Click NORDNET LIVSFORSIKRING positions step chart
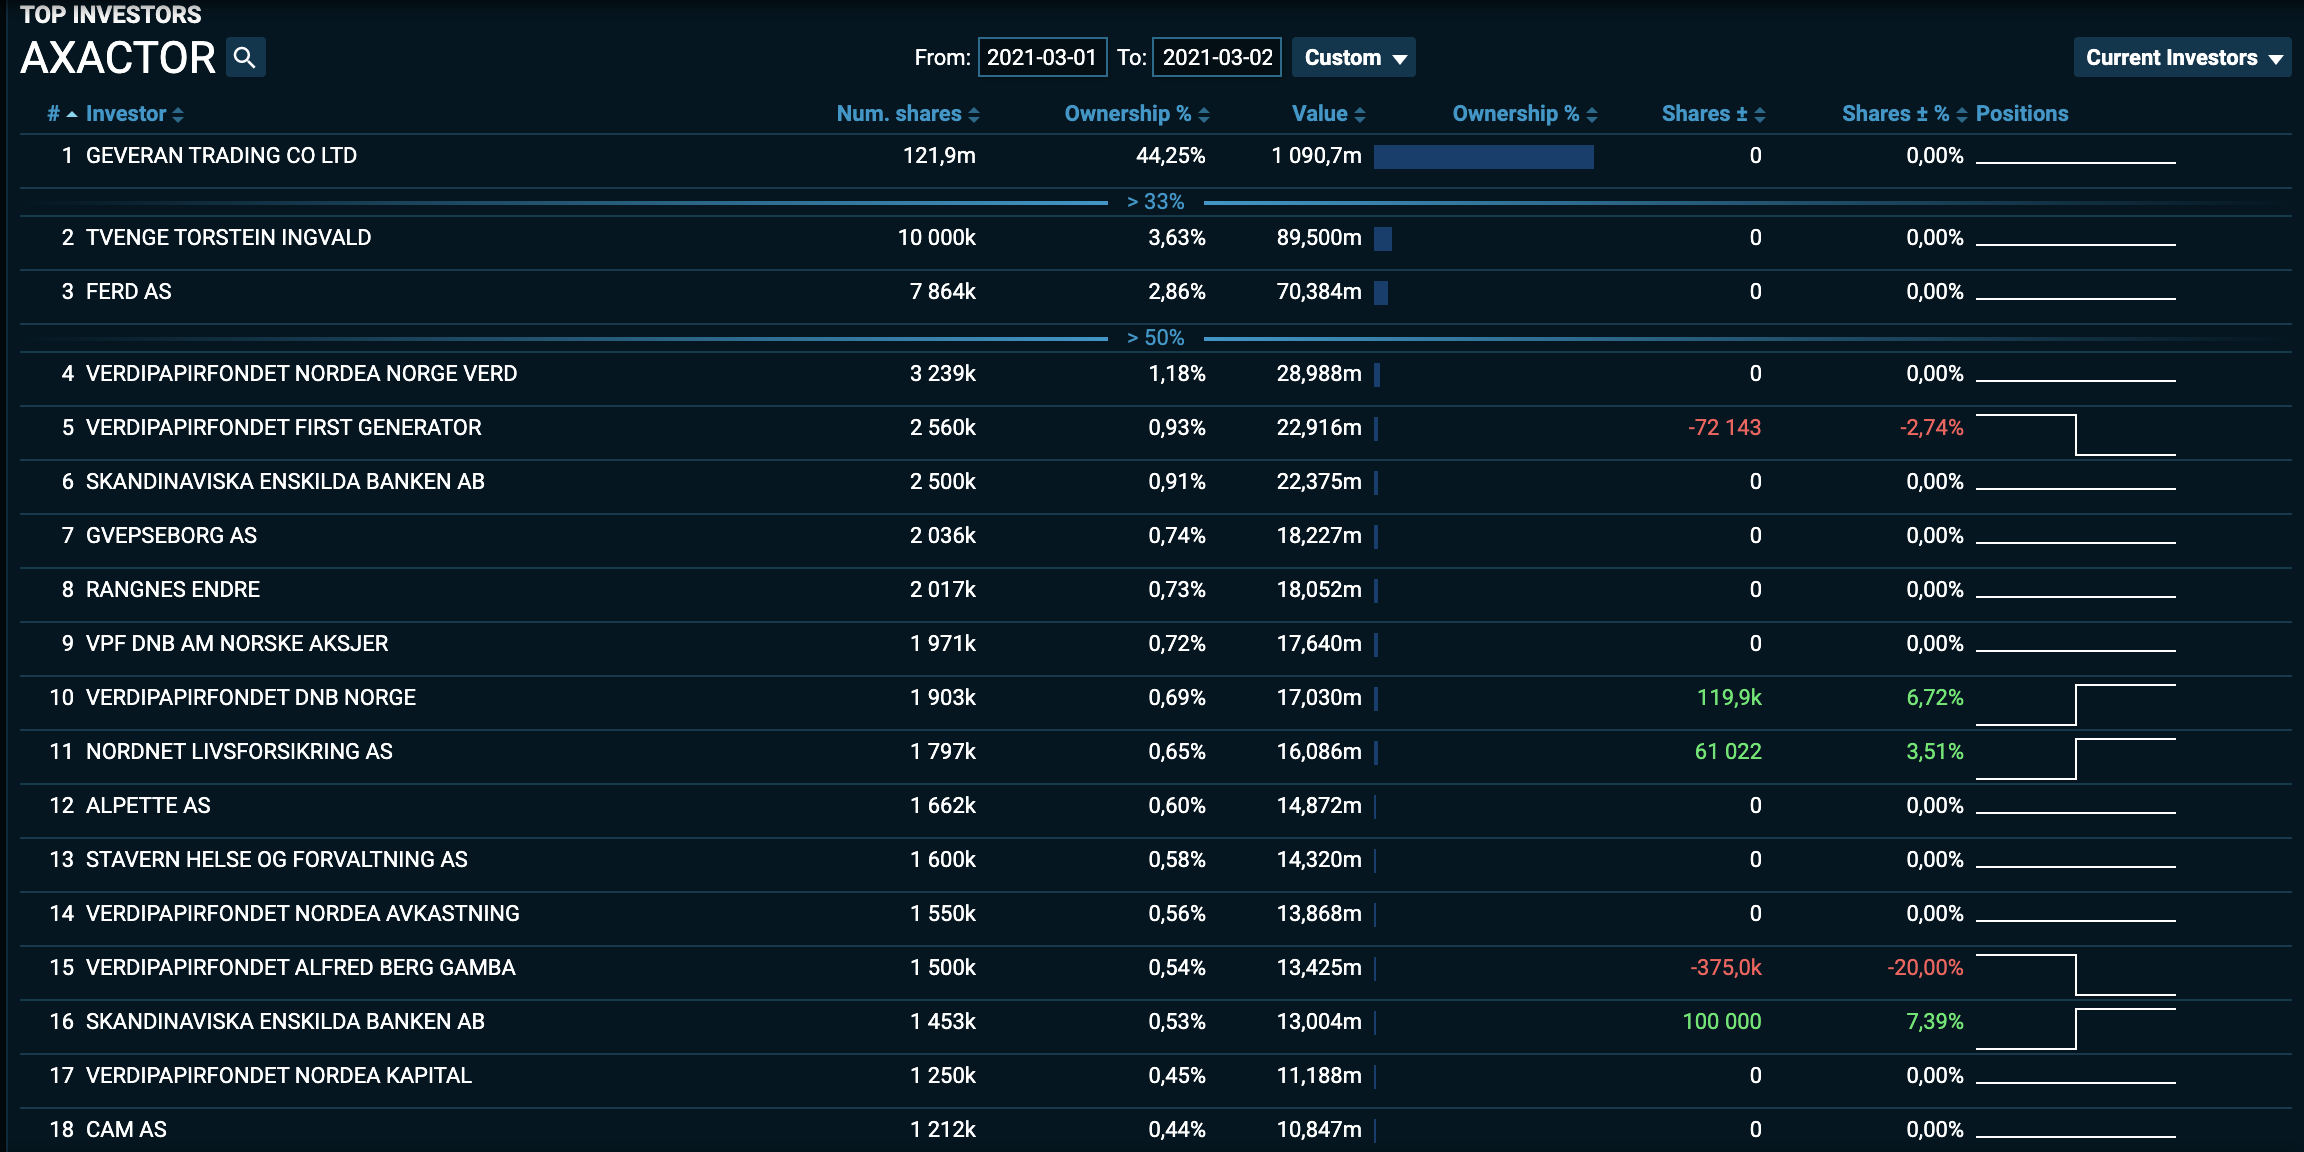The height and width of the screenshot is (1152, 2304). tap(2076, 758)
